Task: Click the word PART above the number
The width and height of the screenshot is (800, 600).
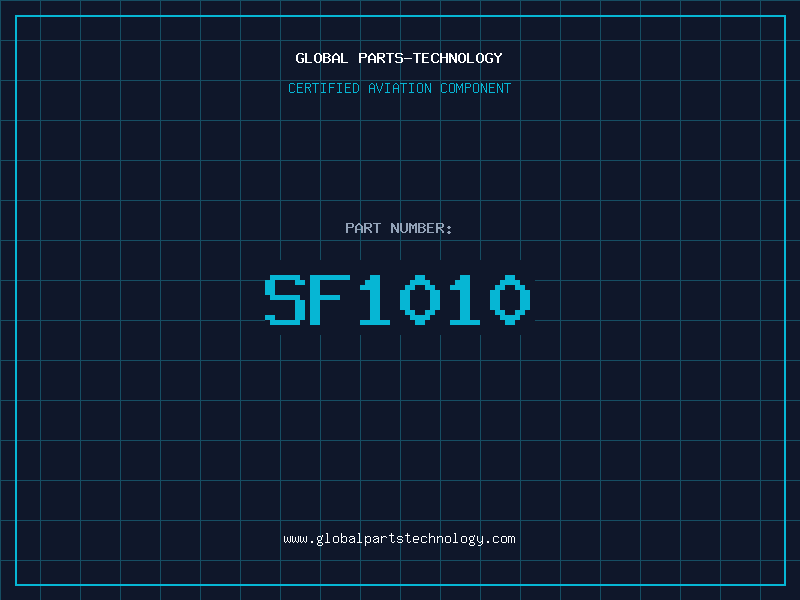Action: point(363,228)
